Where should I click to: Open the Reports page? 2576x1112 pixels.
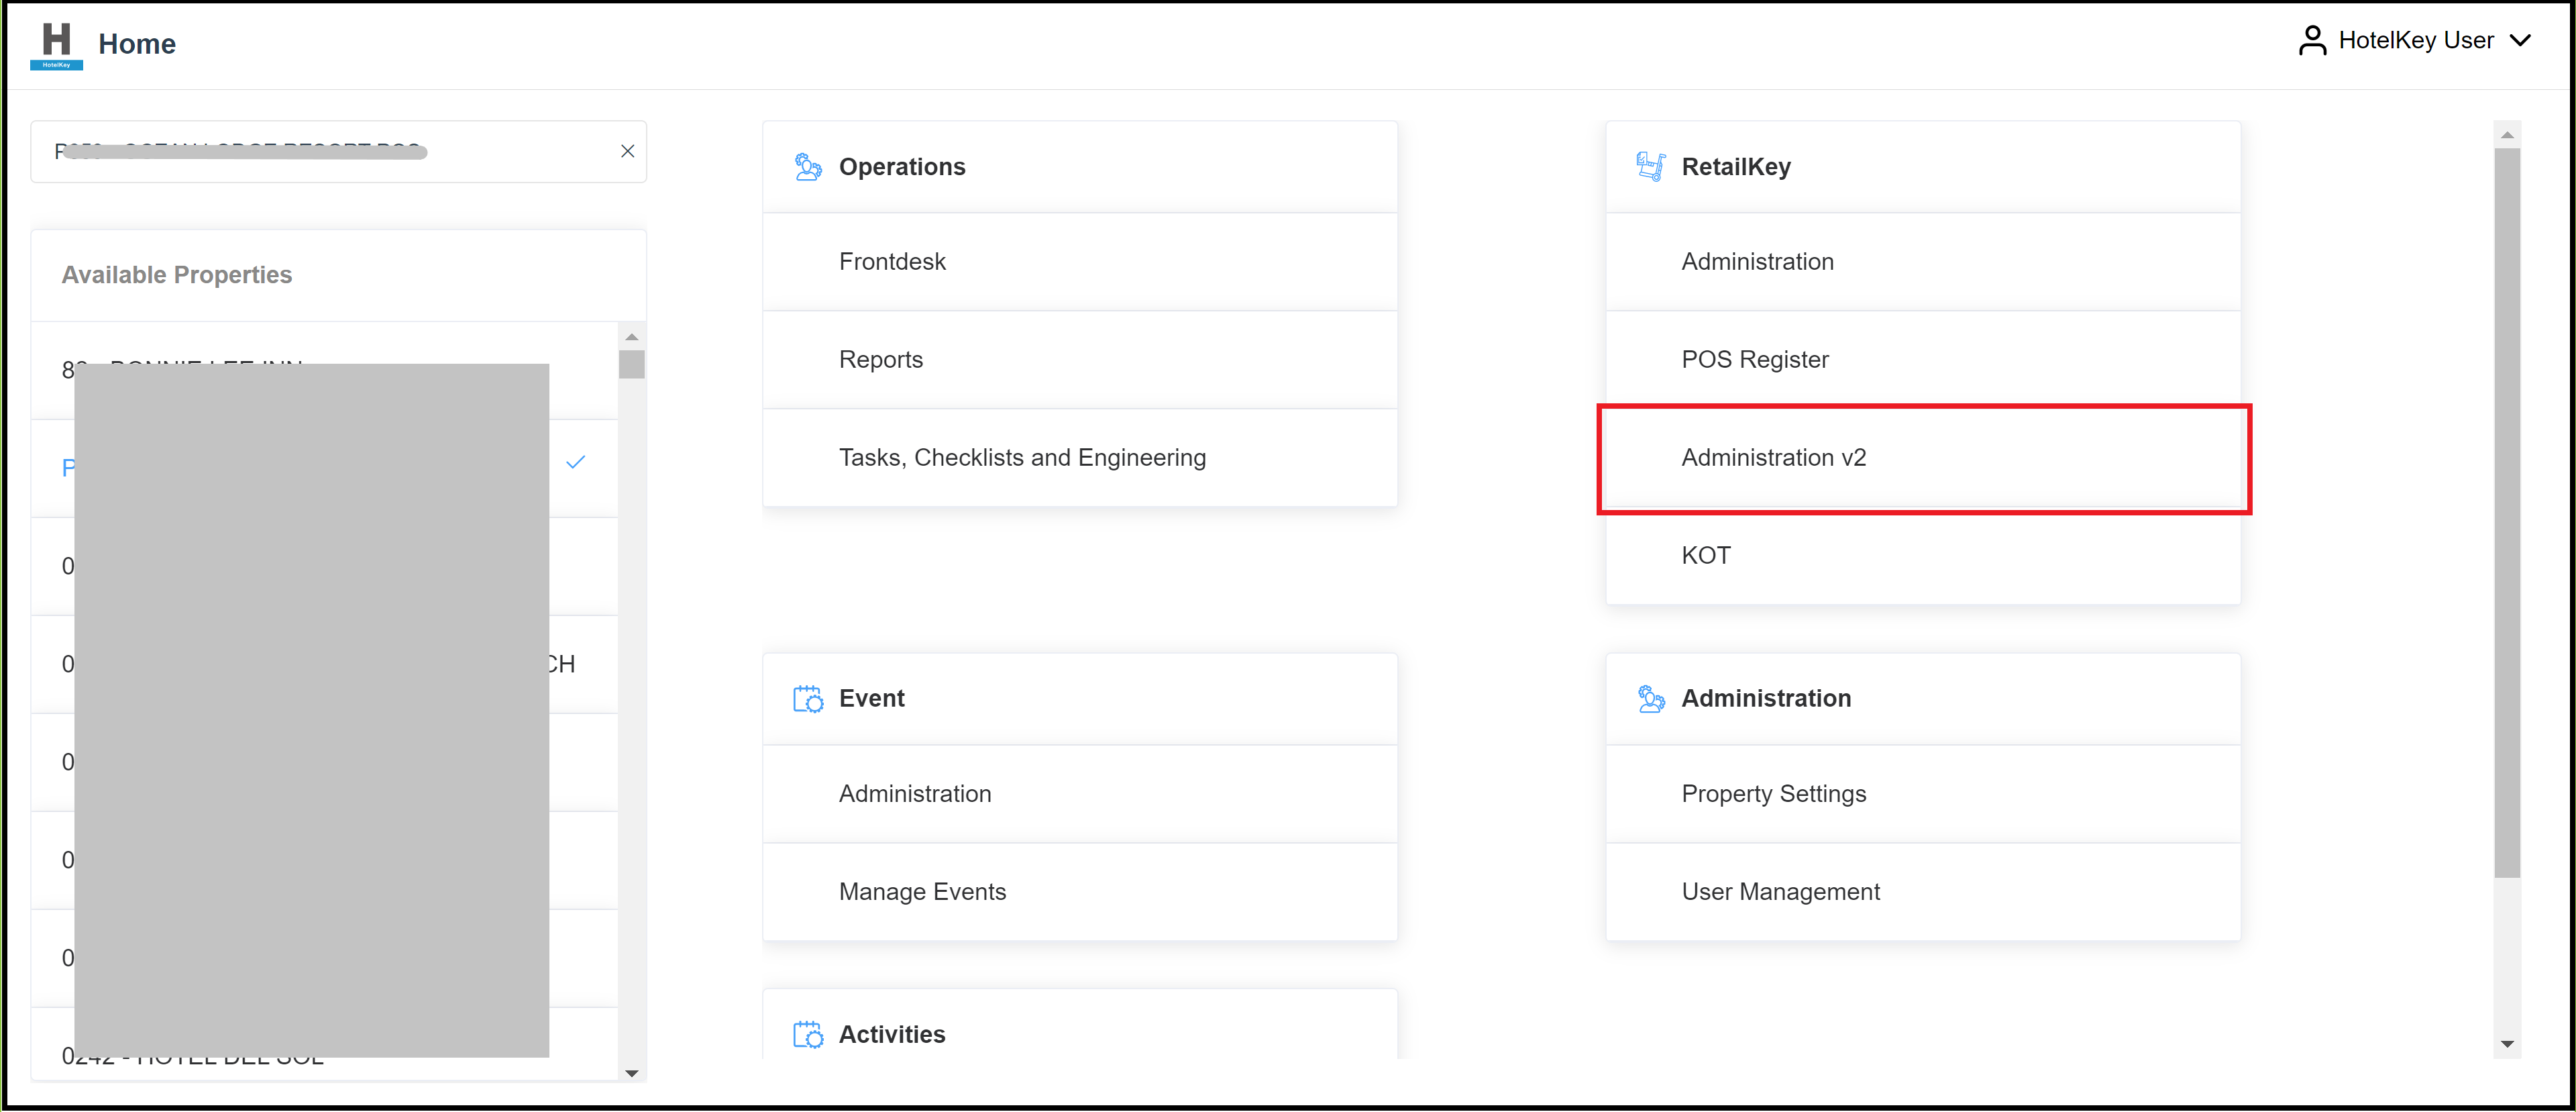(881, 359)
